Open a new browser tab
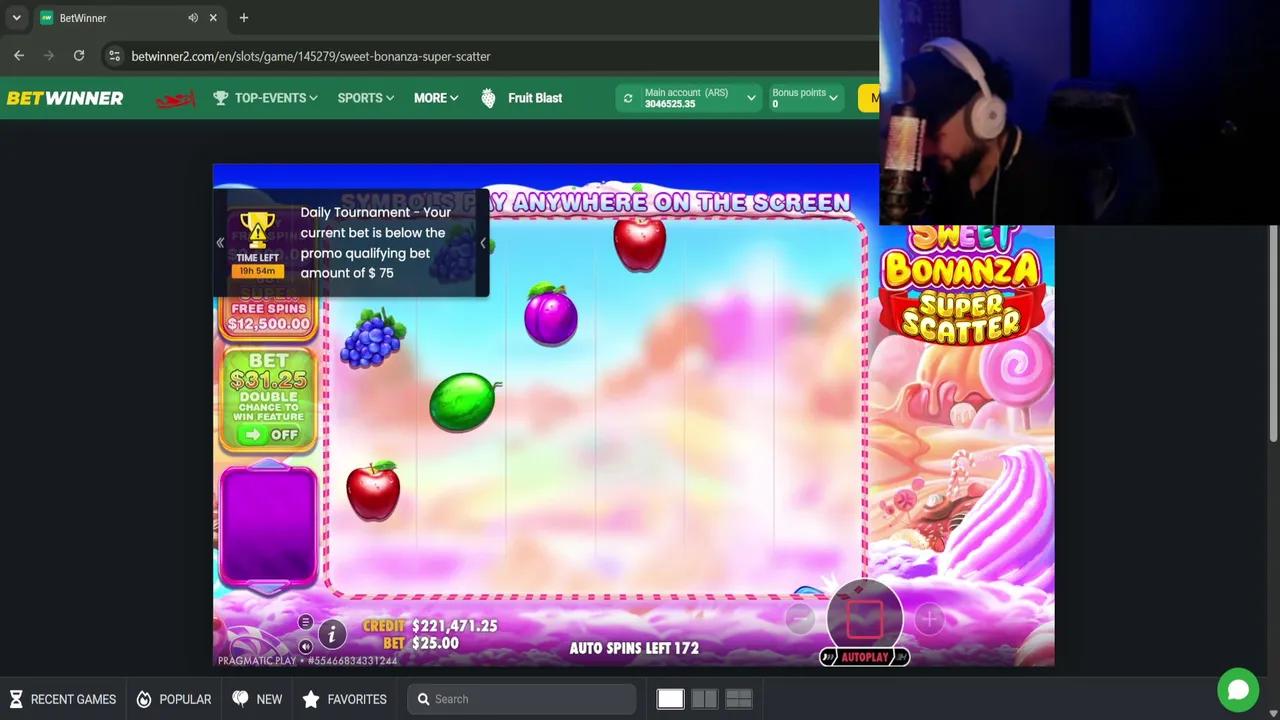This screenshot has height=720, width=1280. [244, 18]
